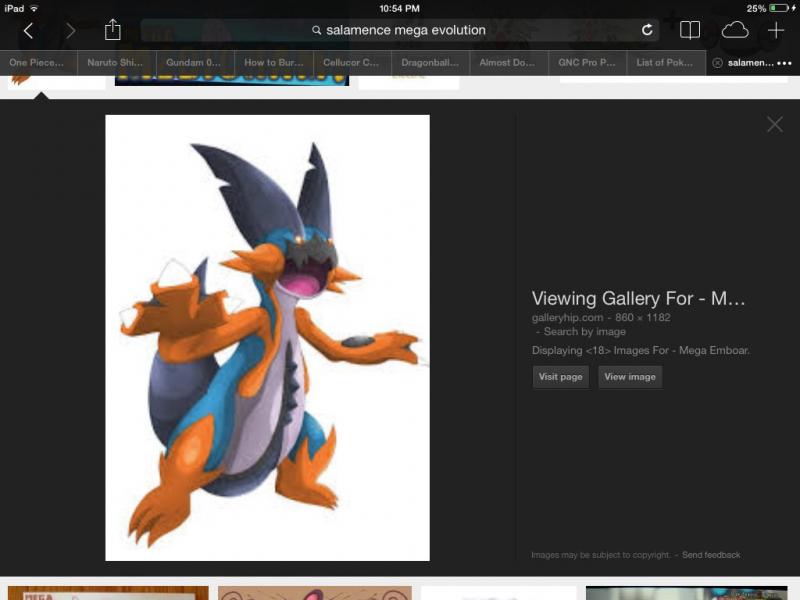Tap the Safari back arrow
800x600 pixels.
pos(29,31)
